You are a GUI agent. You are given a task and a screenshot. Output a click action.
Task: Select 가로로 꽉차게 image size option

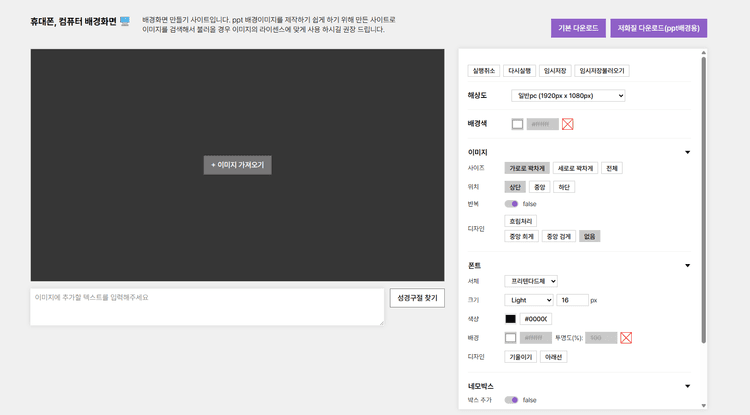527,168
